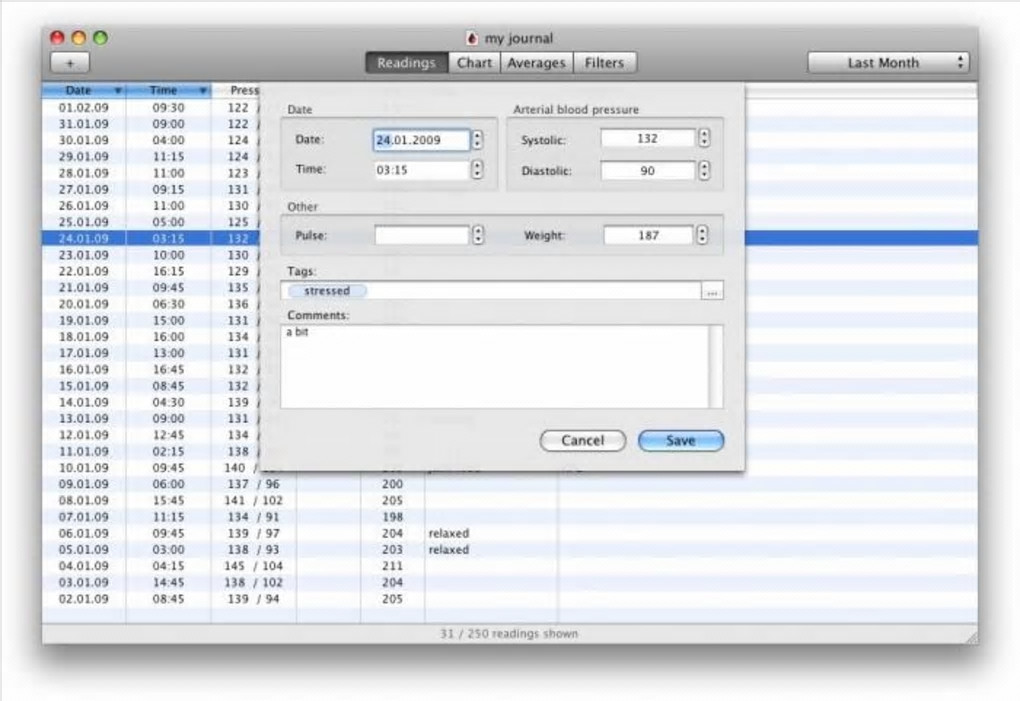The image size is (1020, 701).
Task: Click the window resize grip corner
Action: click(970, 637)
